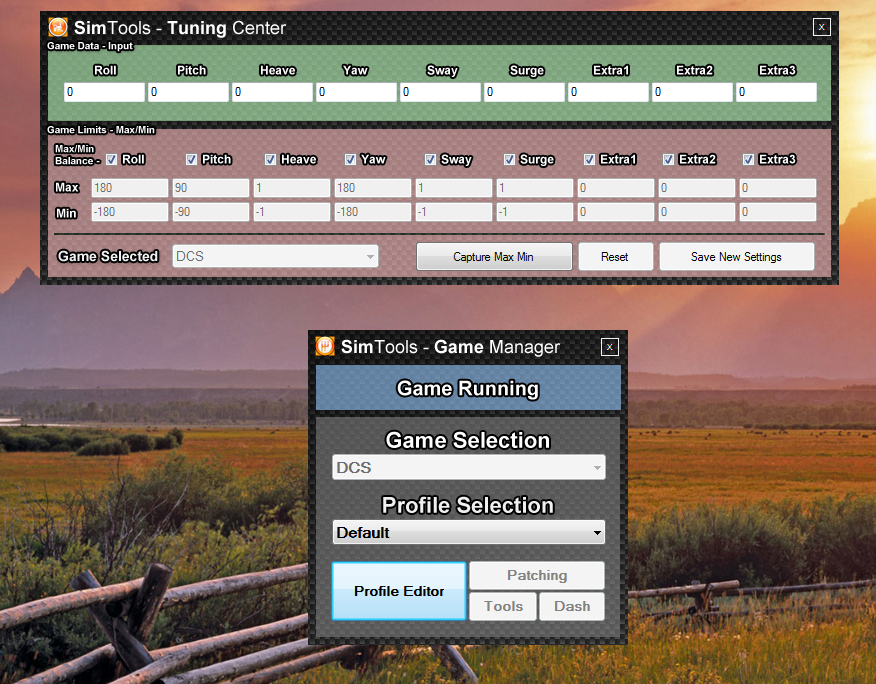Toggle the Heave Max/Min balance checkbox

(x=270, y=160)
